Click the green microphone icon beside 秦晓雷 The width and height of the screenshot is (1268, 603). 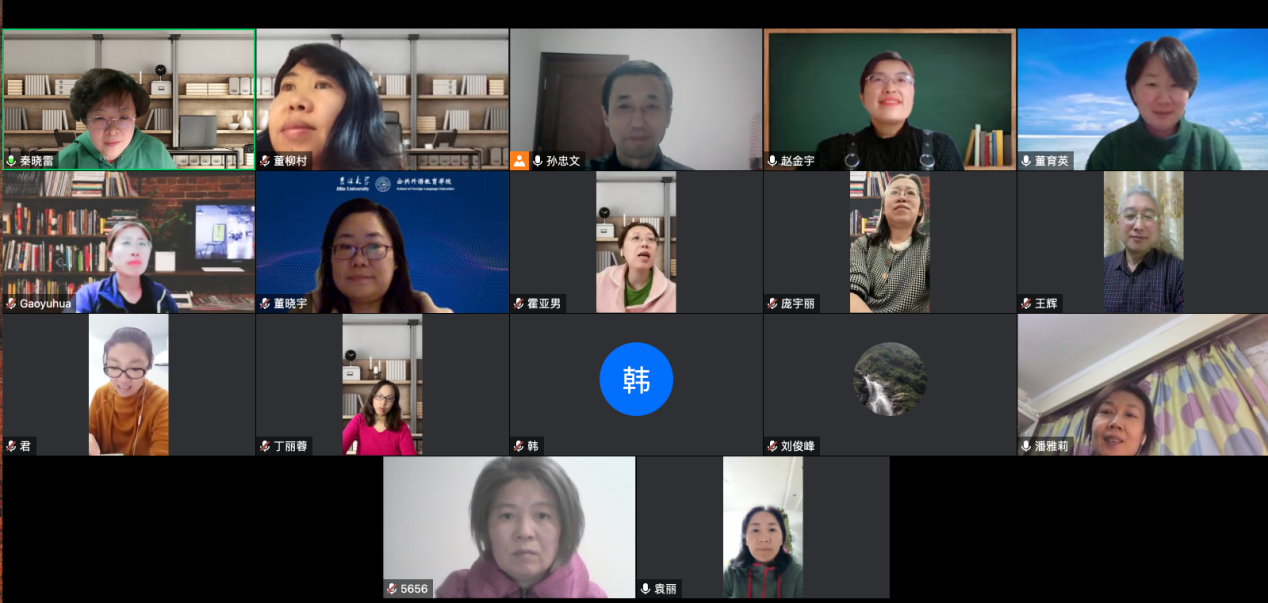(11, 161)
